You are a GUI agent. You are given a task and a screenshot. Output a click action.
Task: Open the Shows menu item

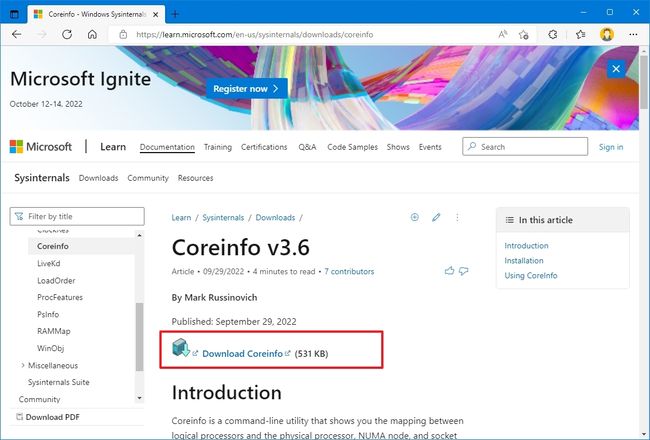coord(398,147)
